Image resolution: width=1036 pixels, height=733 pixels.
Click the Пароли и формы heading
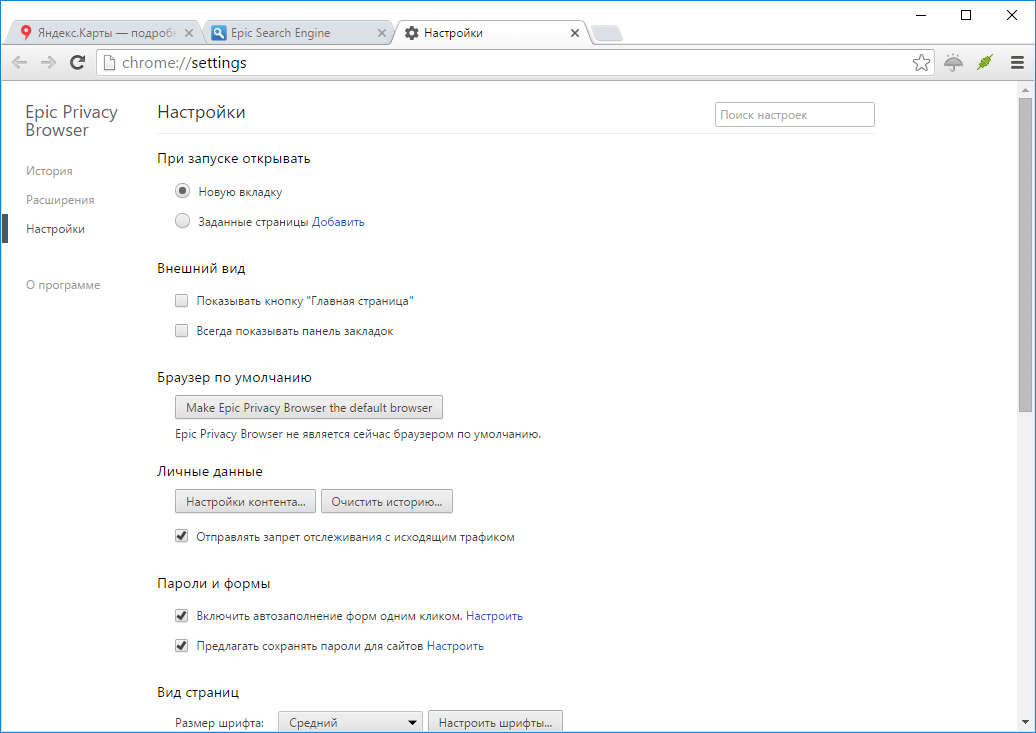coord(214,584)
